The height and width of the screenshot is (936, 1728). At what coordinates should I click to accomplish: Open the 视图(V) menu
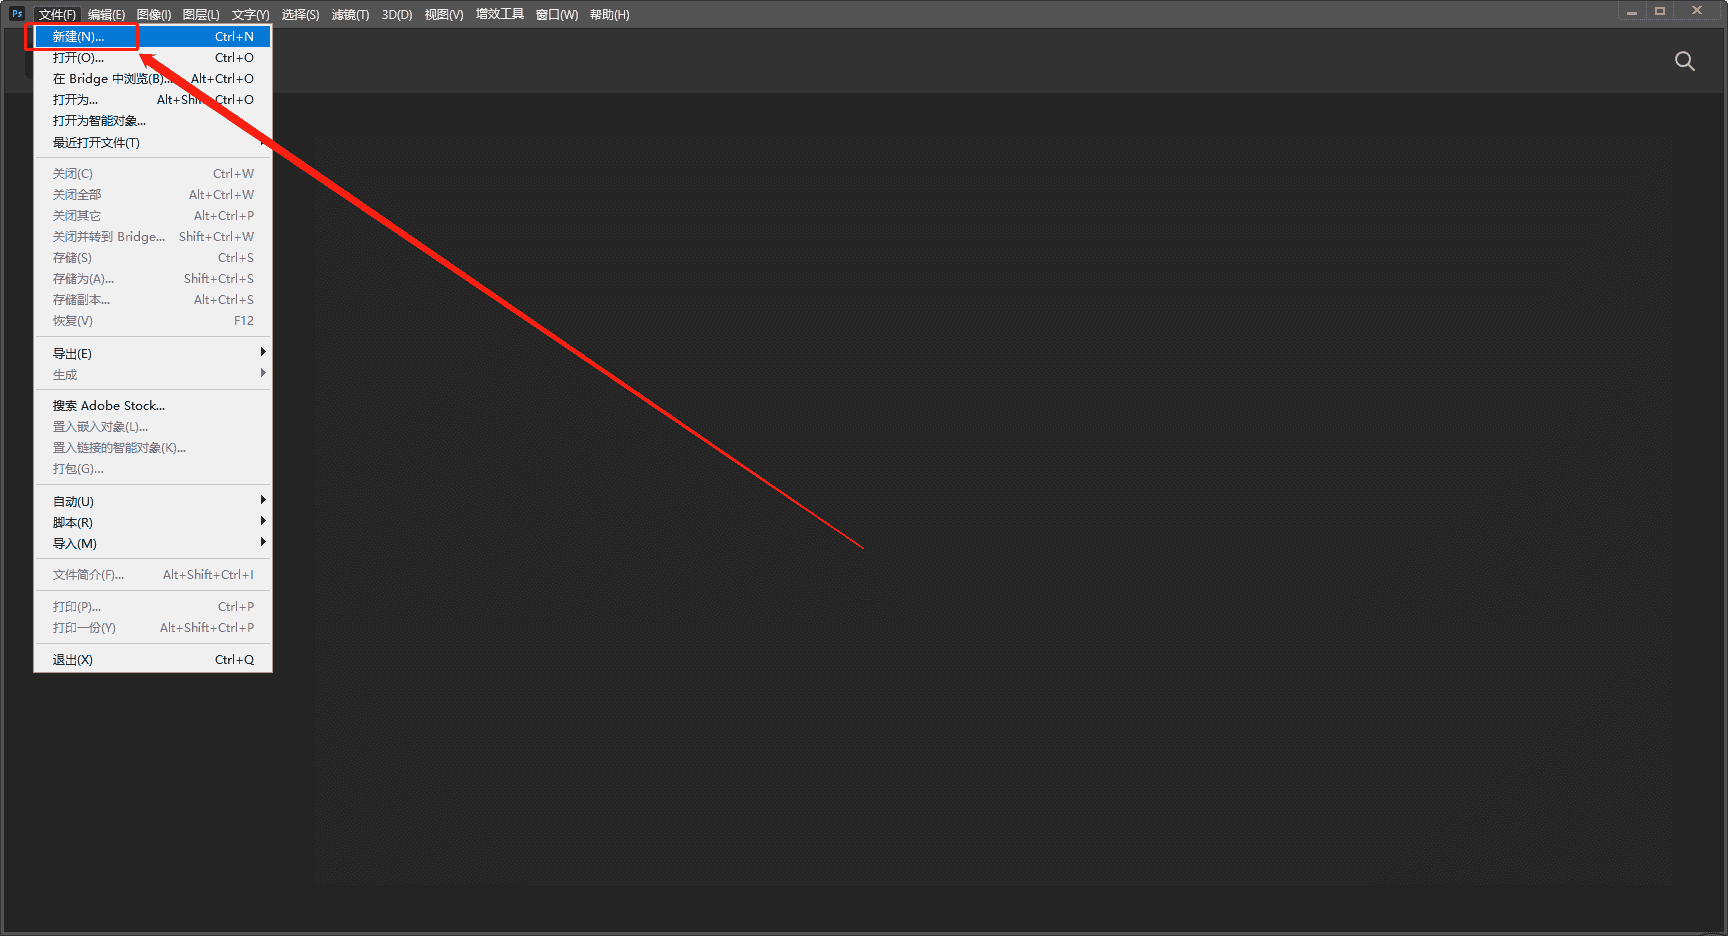[444, 14]
